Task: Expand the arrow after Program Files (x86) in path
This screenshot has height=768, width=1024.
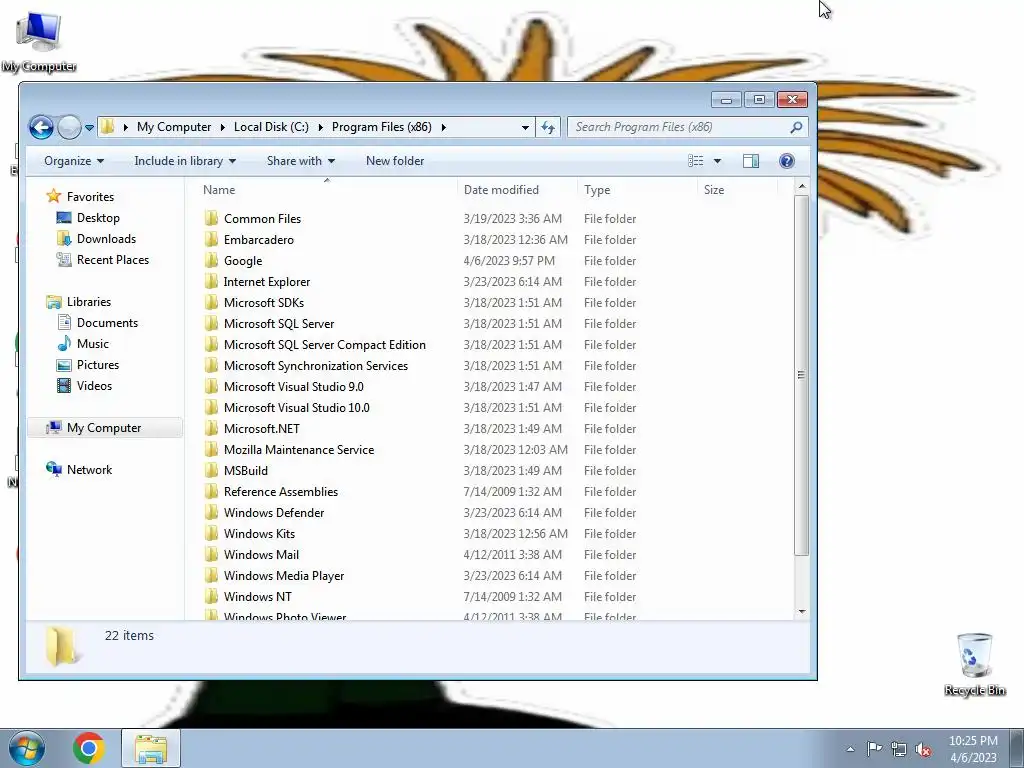Action: (x=443, y=127)
